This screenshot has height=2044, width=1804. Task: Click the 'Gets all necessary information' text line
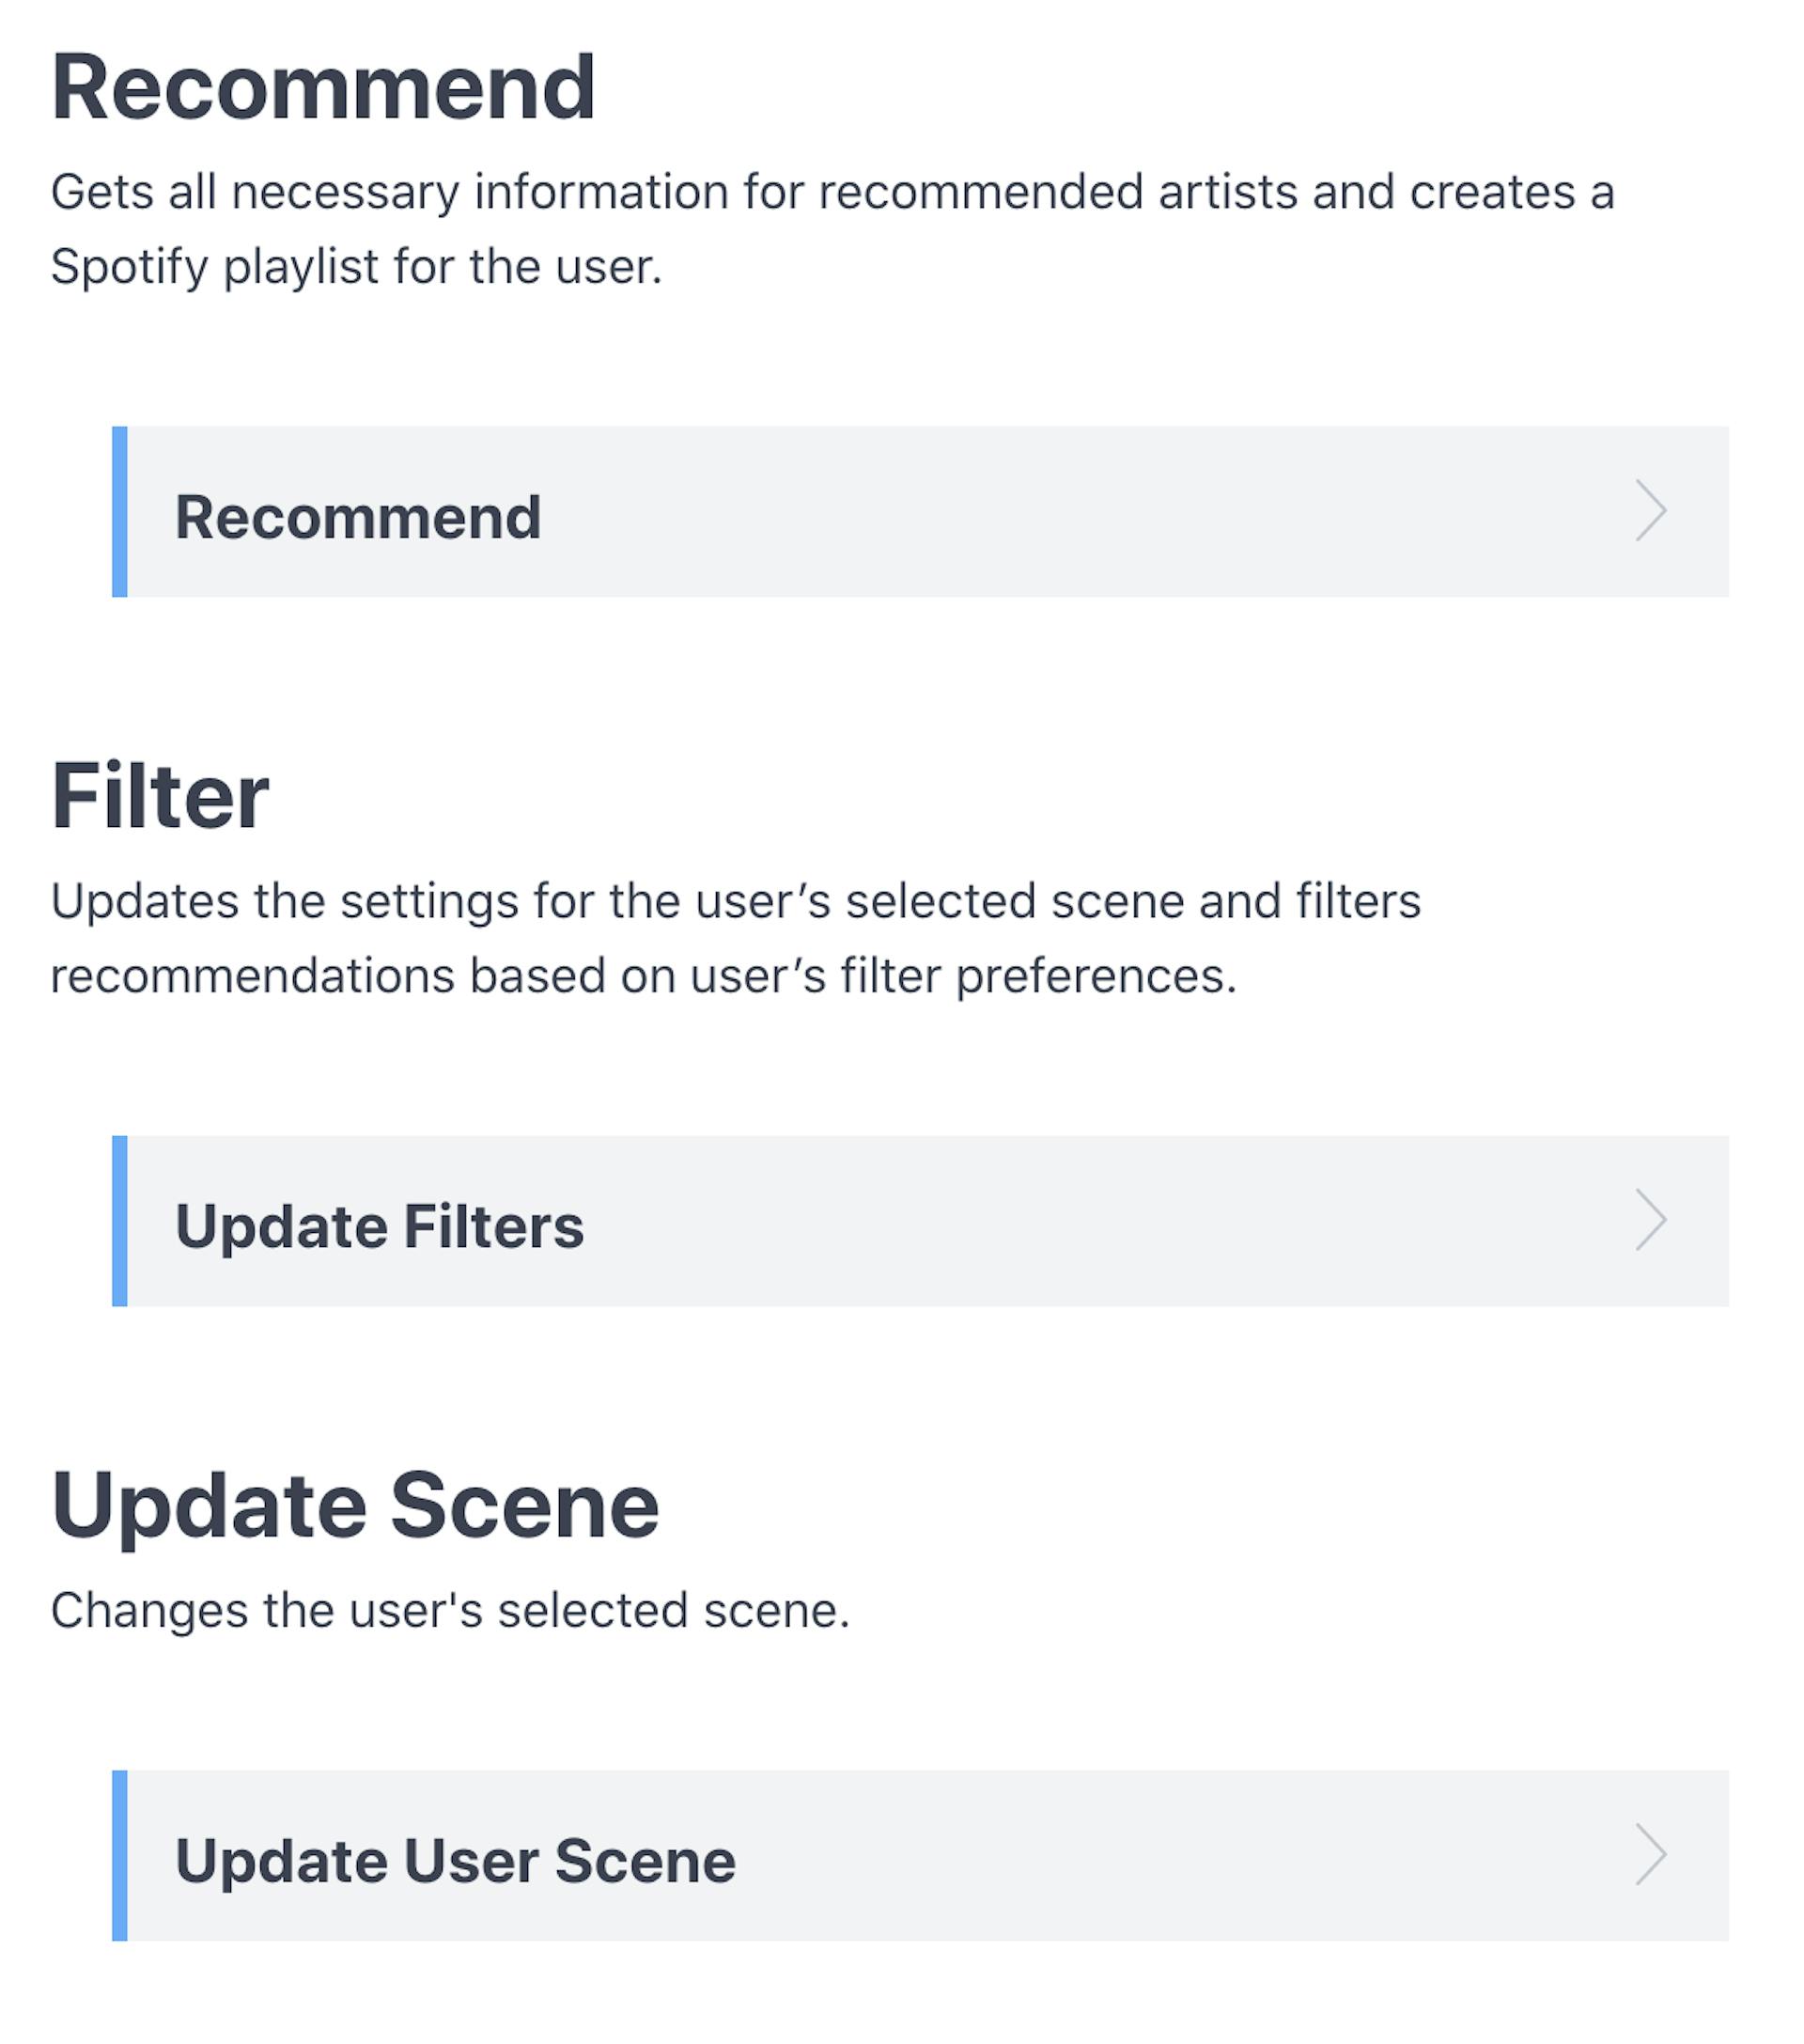(832, 192)
